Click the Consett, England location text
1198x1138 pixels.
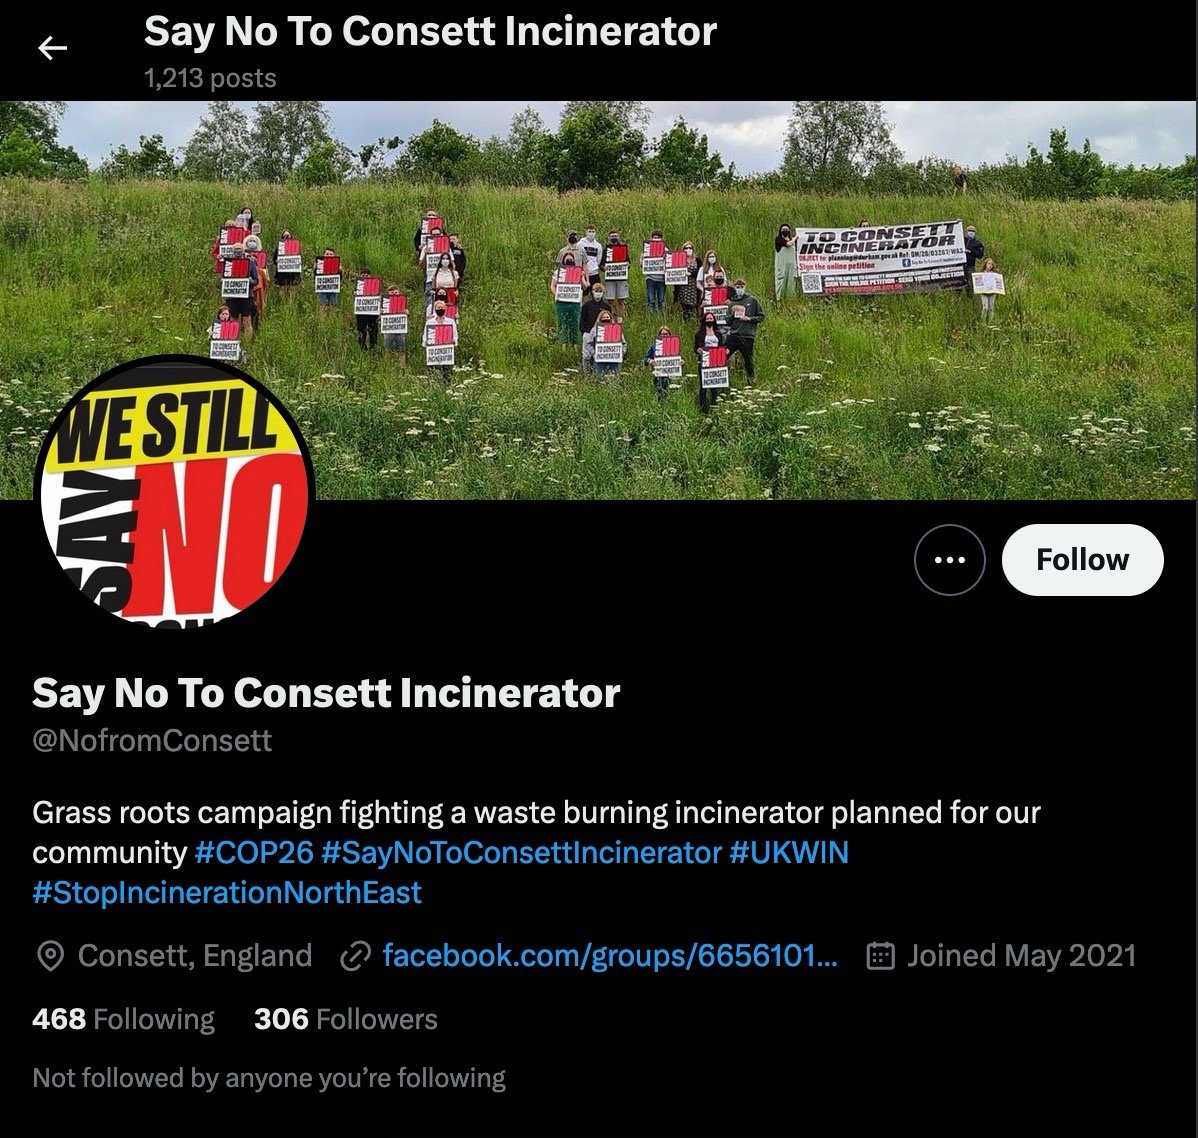point(195,955)
